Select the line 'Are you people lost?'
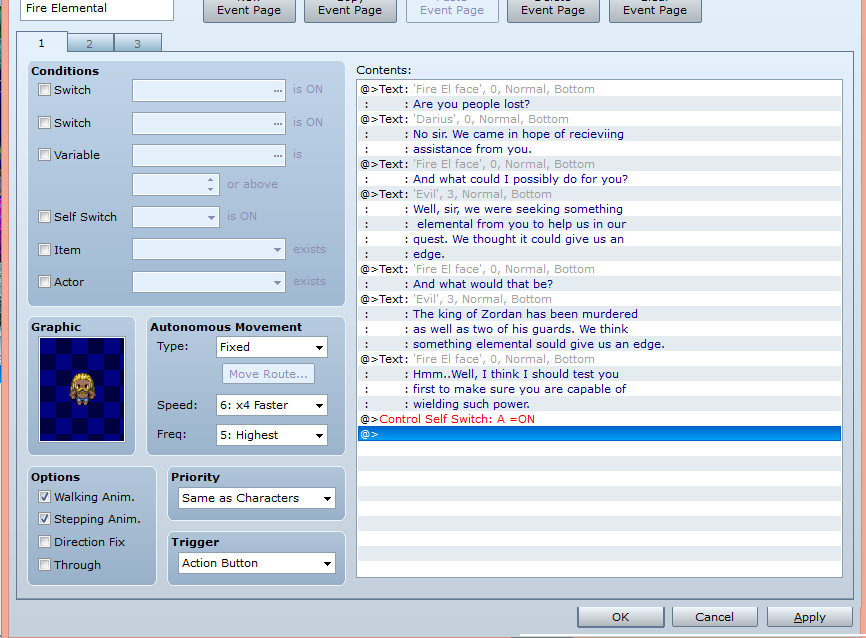 599,104
